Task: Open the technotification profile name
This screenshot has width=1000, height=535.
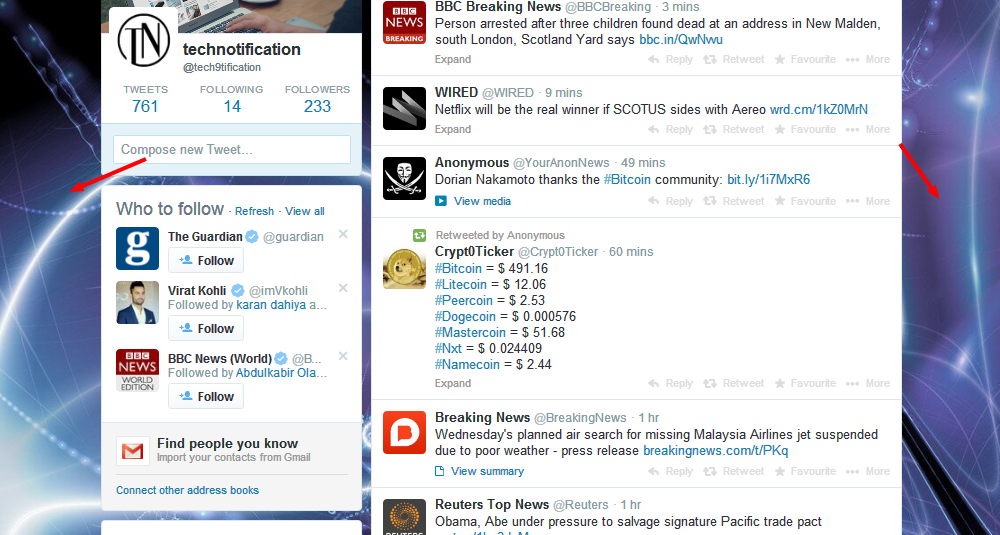Action: (242, 49)
